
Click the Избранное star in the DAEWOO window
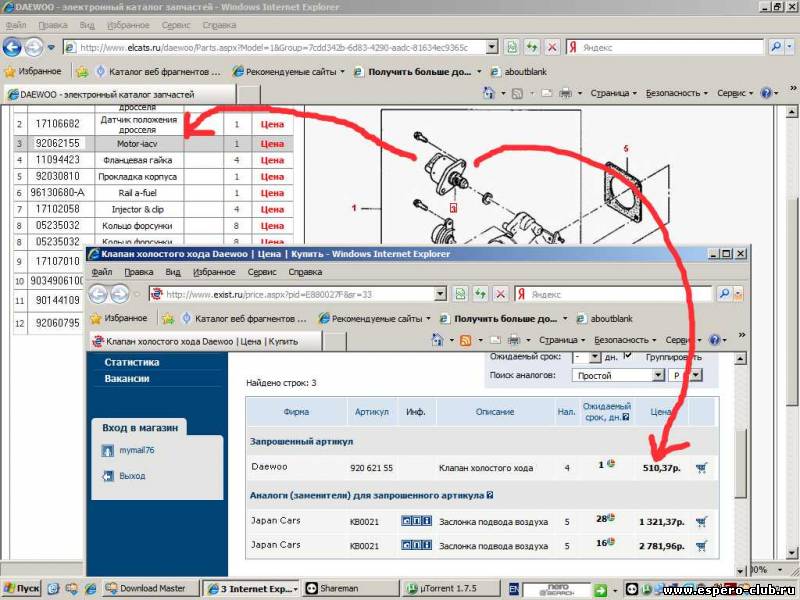pos(10,72)
